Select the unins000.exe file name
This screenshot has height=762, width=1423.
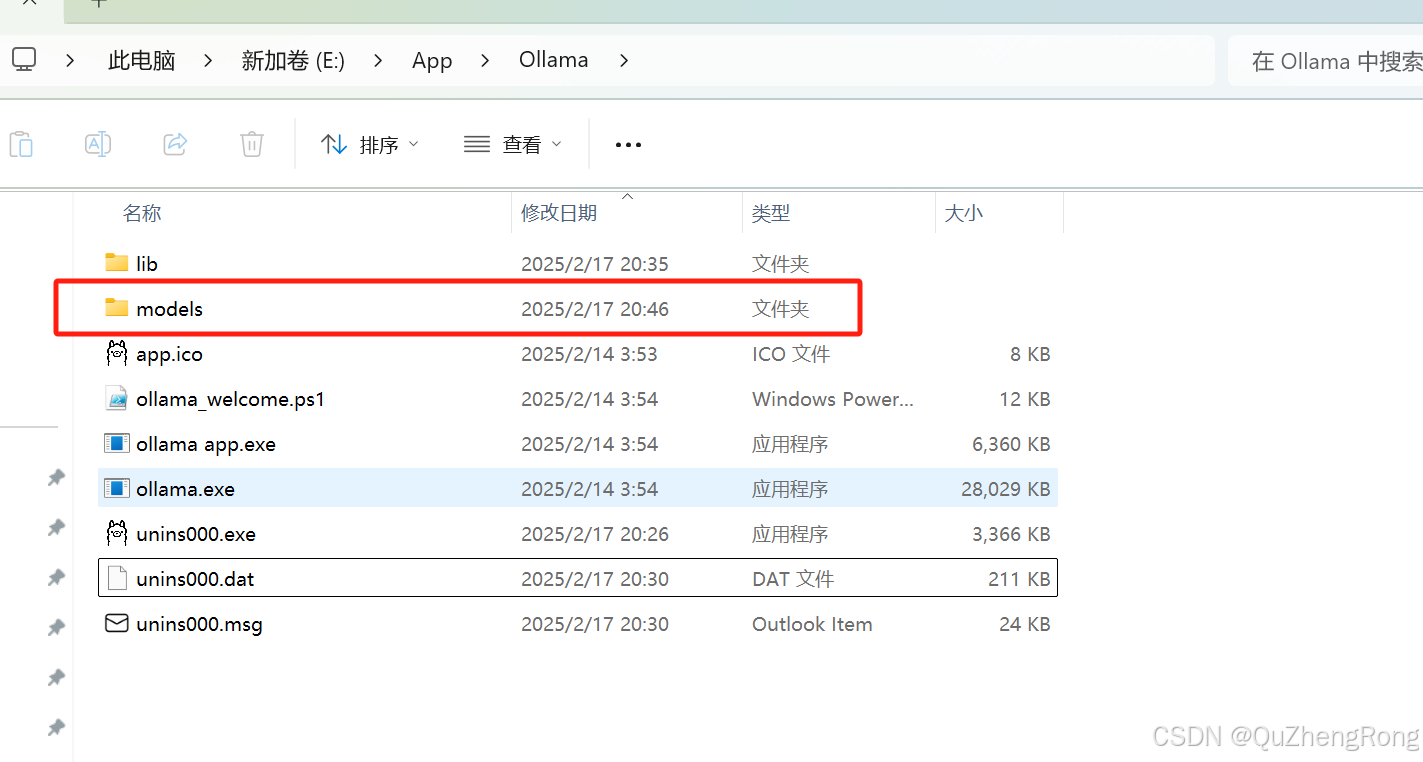pyautogui.click(x=196, y=534)
